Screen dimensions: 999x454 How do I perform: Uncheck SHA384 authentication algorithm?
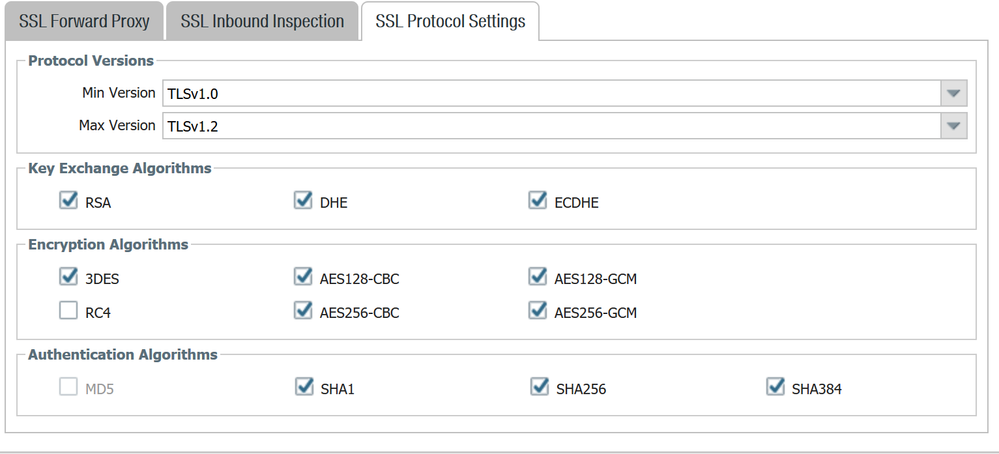click(775, 387)
